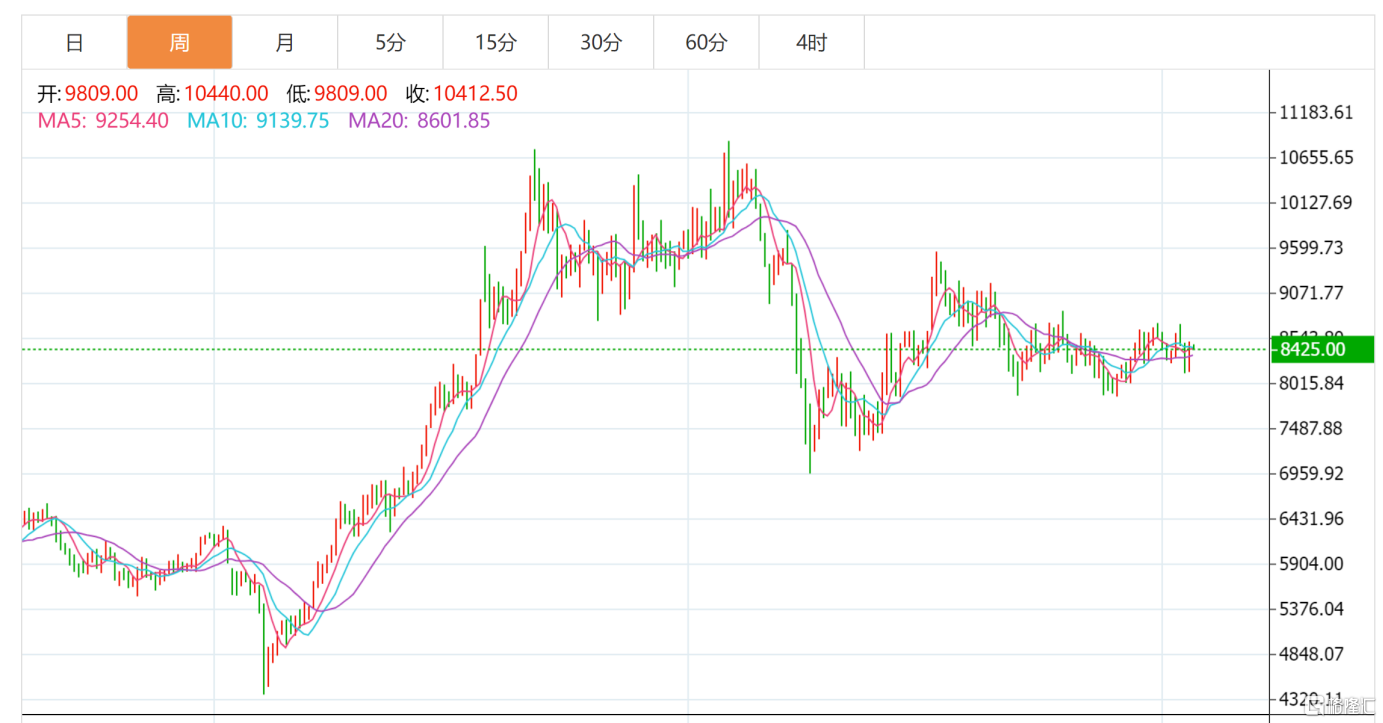Select the highlighted 周 (weekly) tab

[179, 43]
